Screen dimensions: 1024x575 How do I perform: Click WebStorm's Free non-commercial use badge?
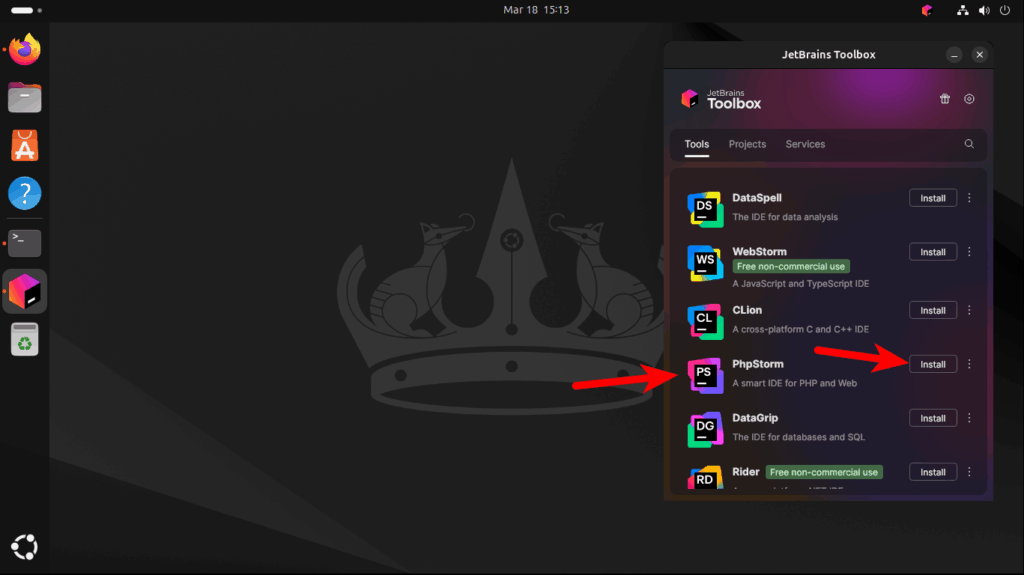[791, 267]
